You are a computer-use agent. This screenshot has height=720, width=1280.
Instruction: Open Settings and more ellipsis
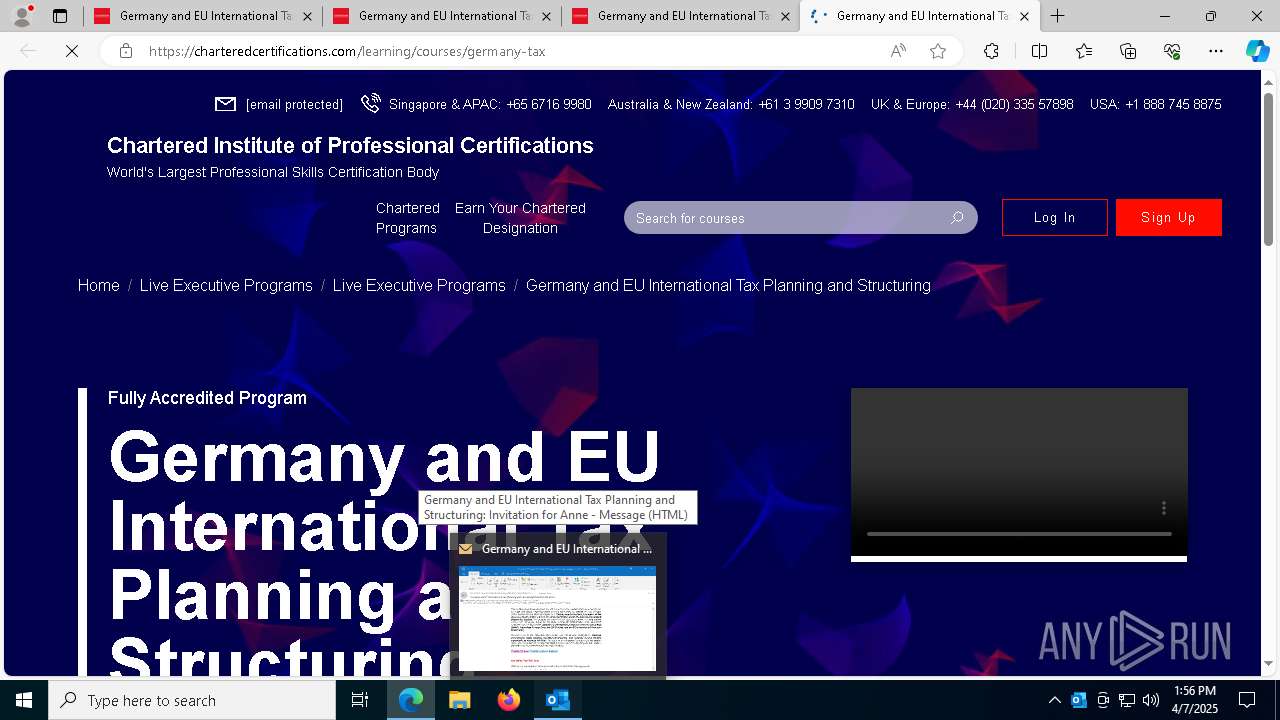coord(1216,51)
